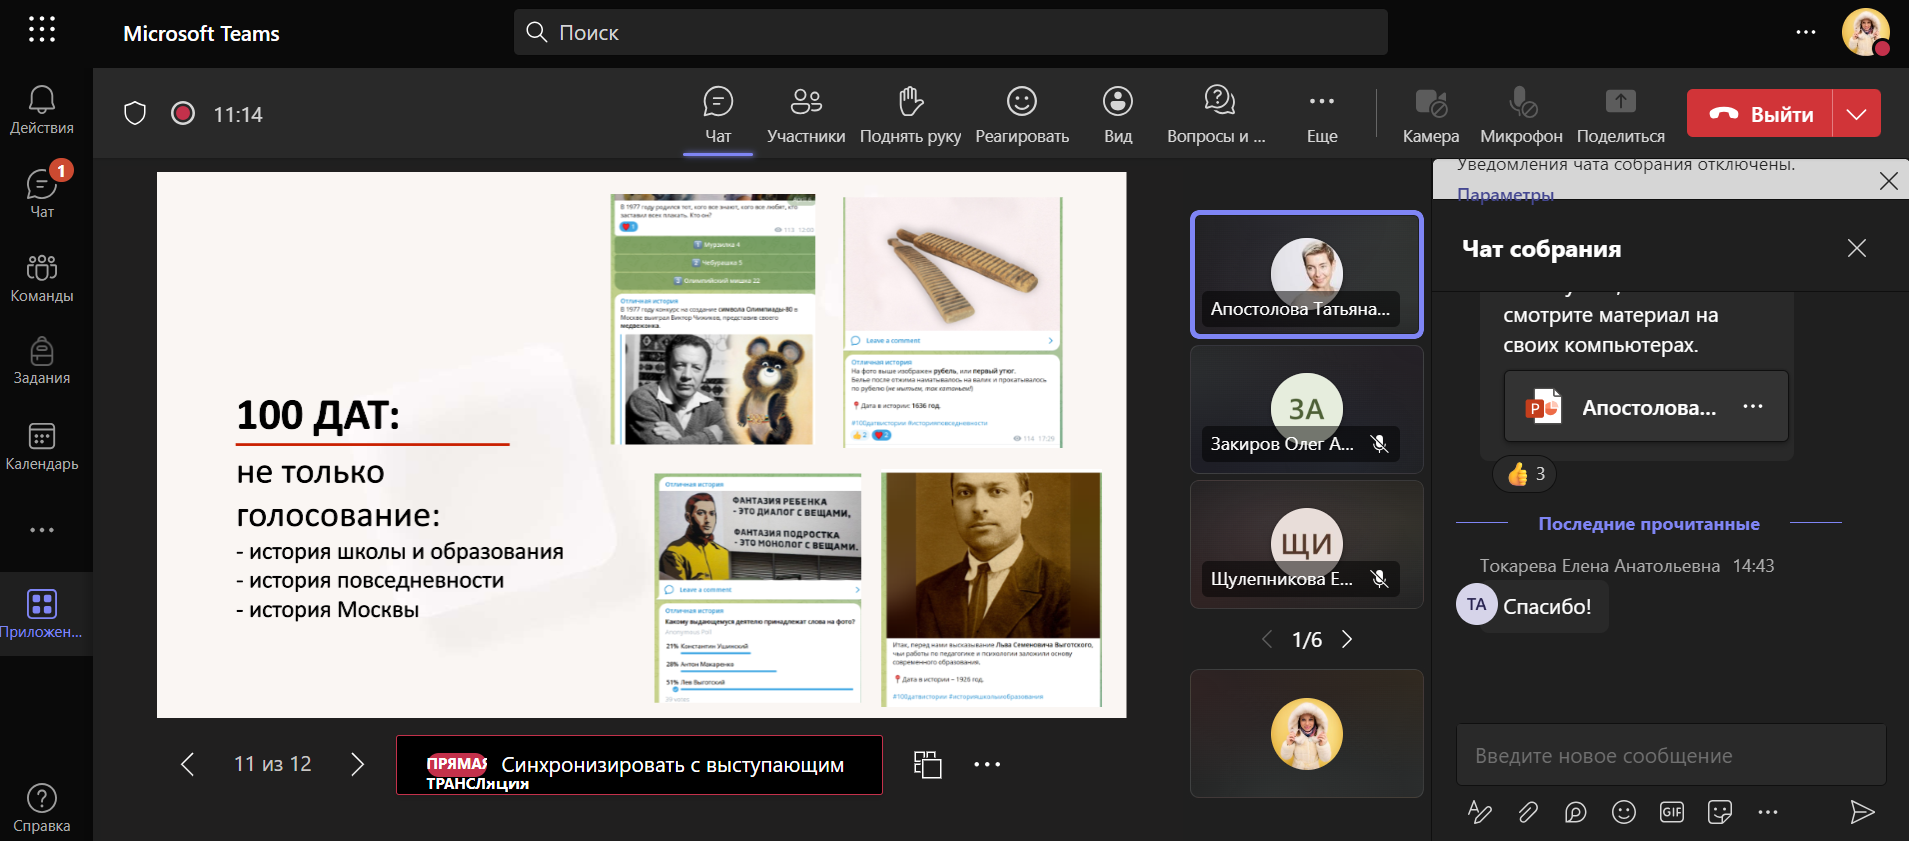Open Календарь in the left sidebar
This screenshot has height=841, width=1909.
pyautogui.click(x=42, y=446)
